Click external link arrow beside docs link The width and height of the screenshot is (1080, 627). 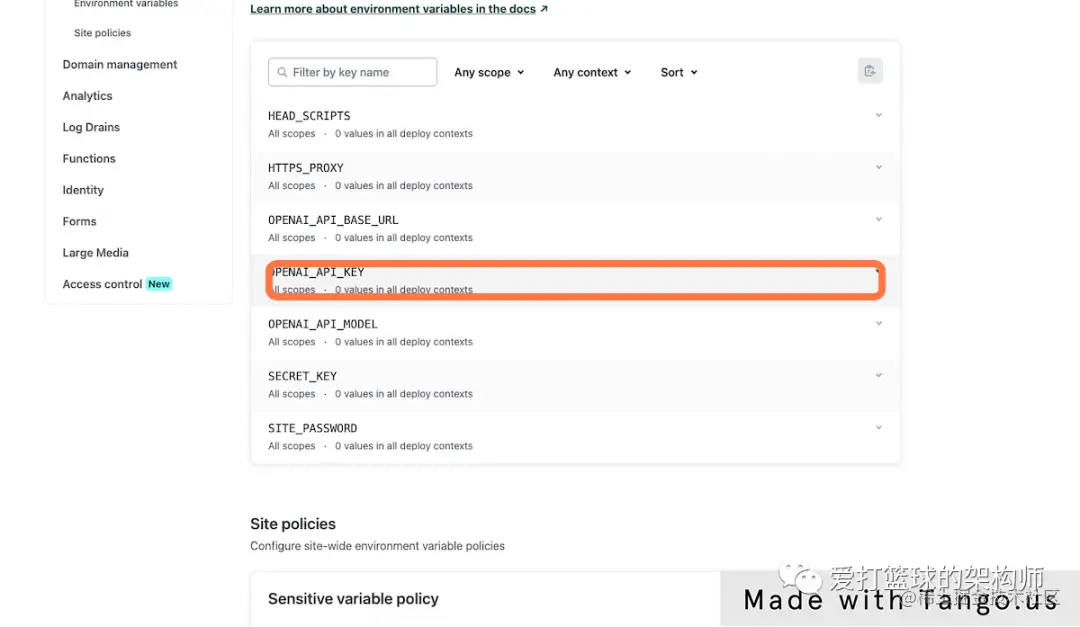click(x=544, y=9)
